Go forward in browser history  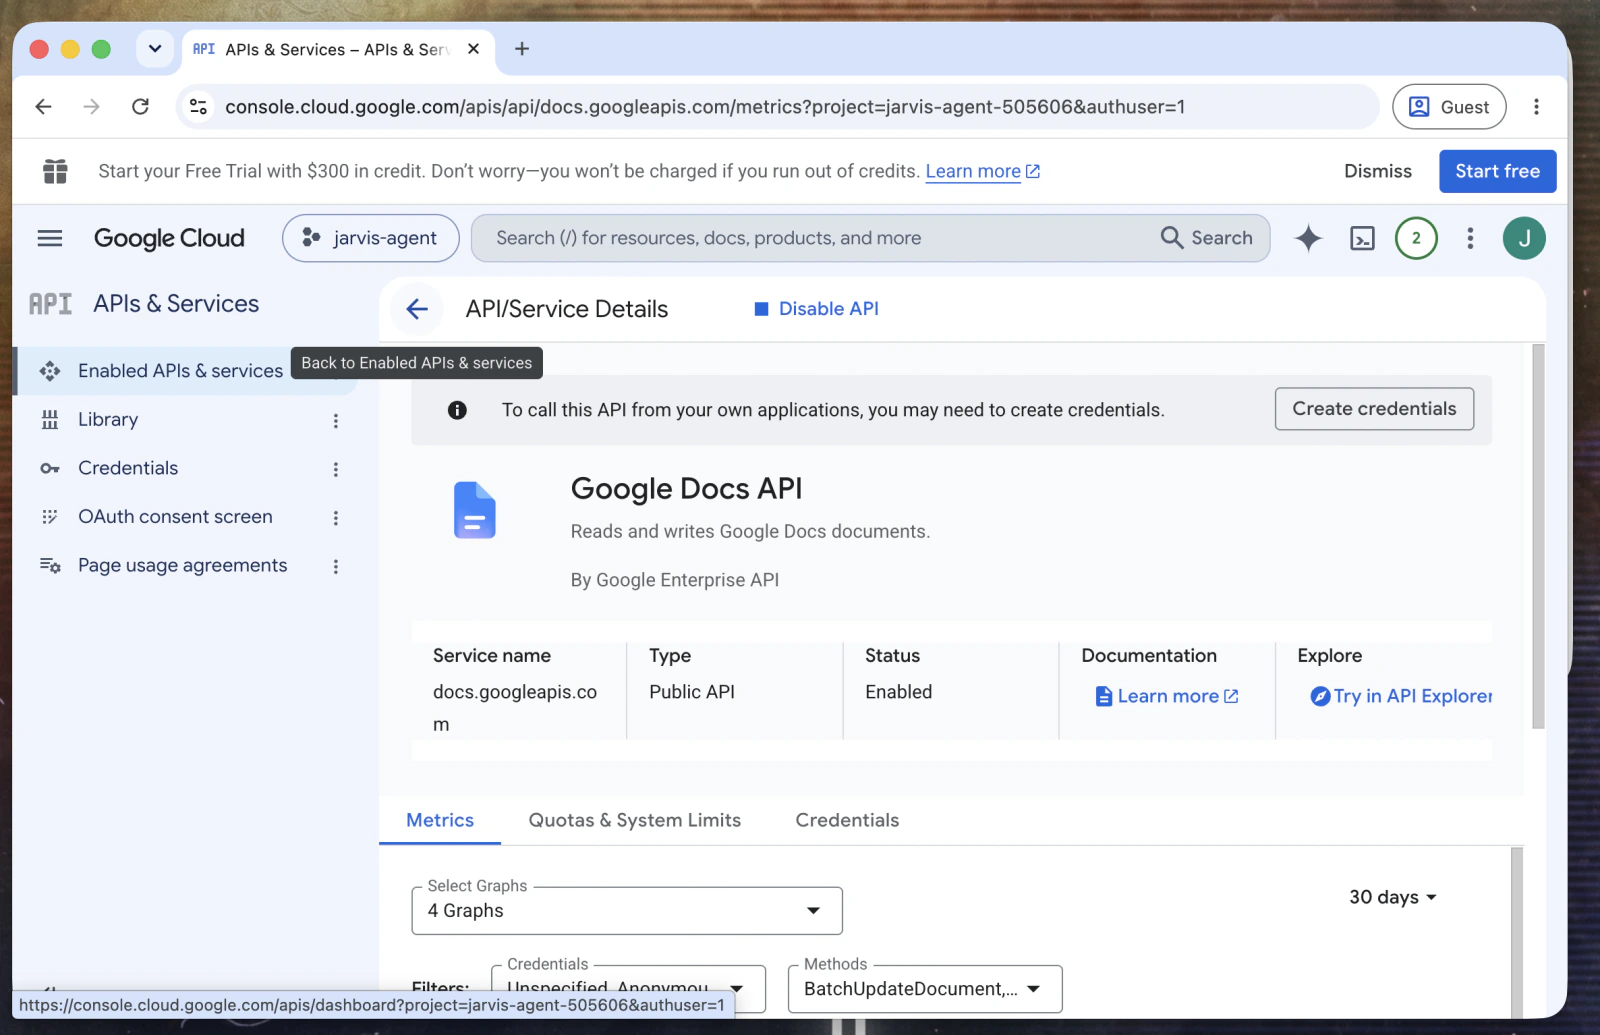pyautogui.click(x=92, y=107)
